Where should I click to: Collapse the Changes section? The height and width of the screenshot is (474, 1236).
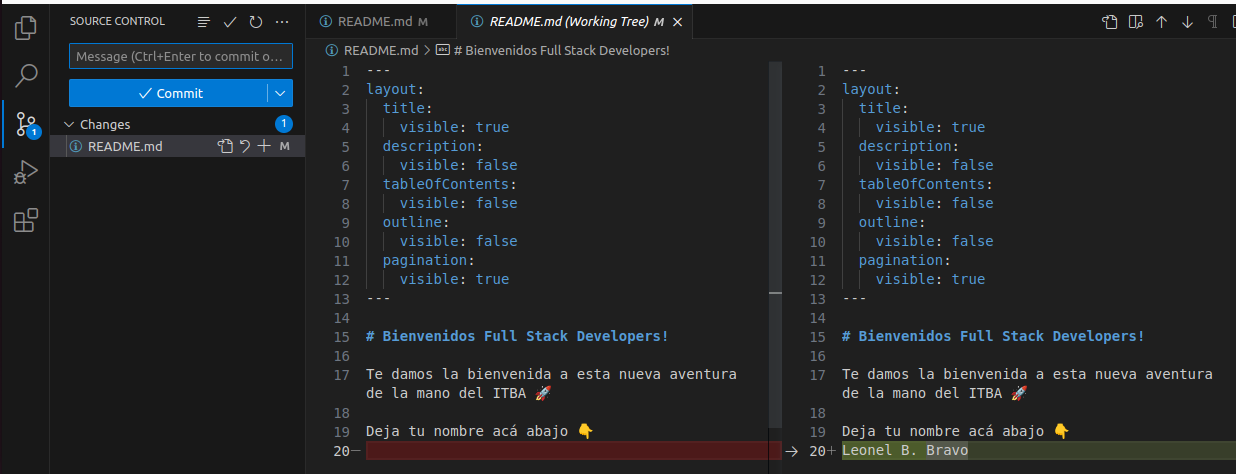coord(69,125)
